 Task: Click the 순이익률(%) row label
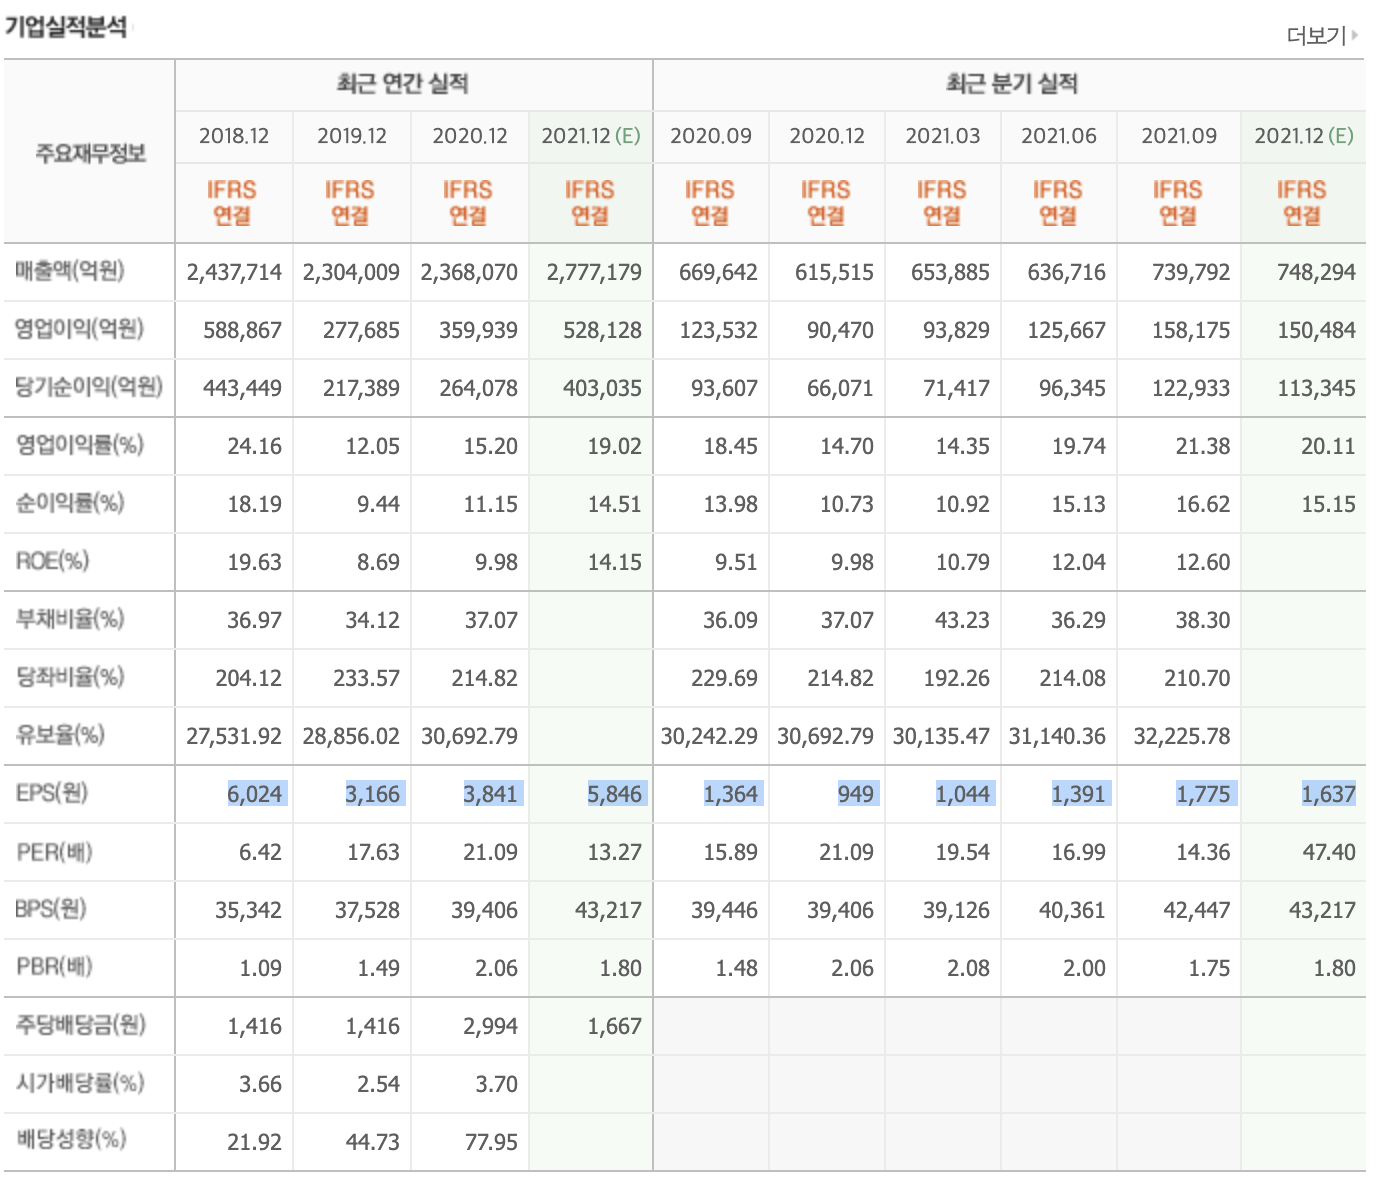pyautogui.click(x=70, y=503)
